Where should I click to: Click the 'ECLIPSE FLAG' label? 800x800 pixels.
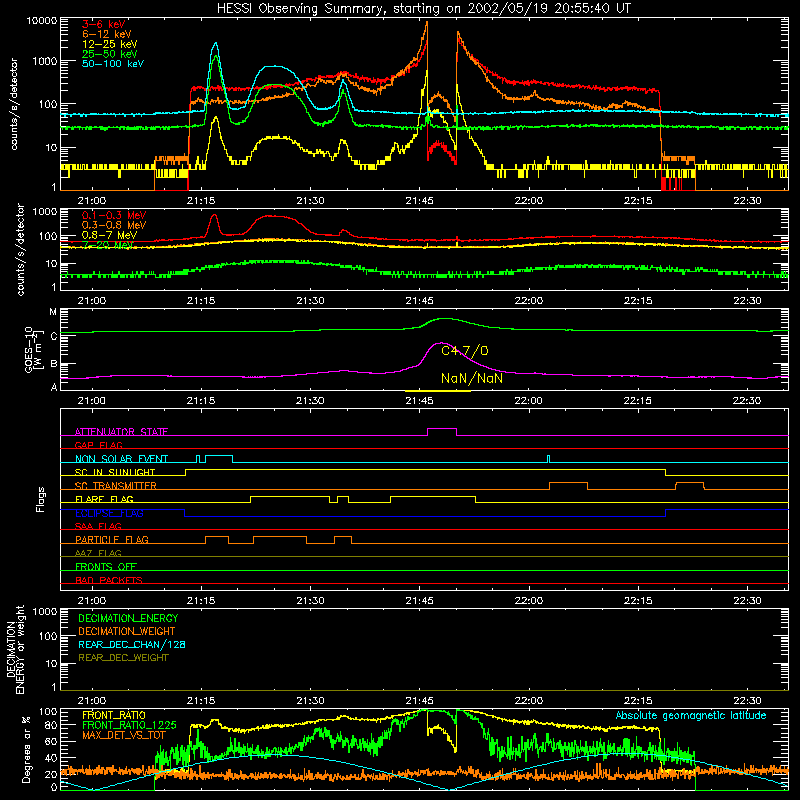pos(109,513)
